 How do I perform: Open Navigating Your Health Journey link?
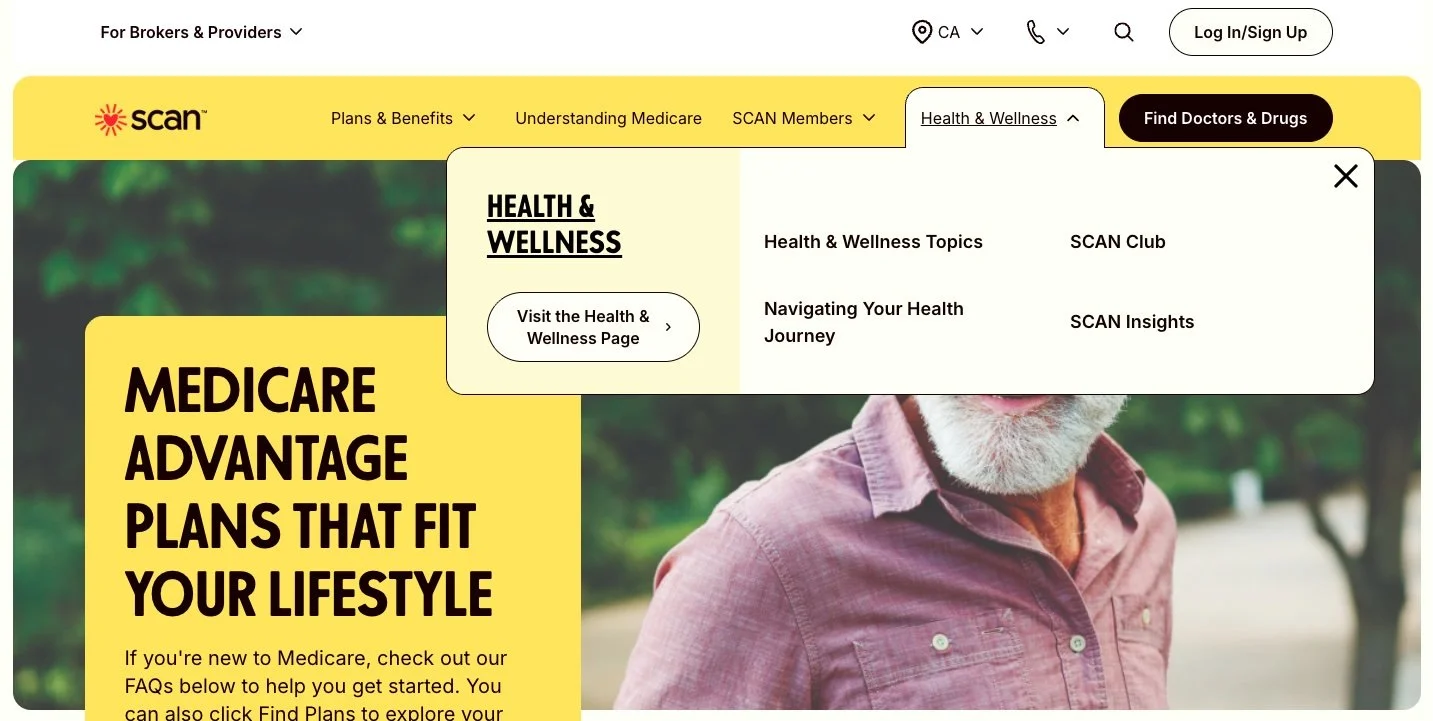(x=864, y=322)
